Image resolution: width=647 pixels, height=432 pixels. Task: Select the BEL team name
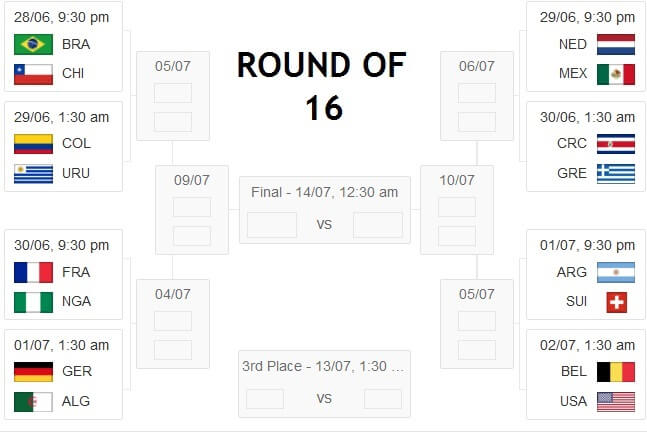click(574, 371)
